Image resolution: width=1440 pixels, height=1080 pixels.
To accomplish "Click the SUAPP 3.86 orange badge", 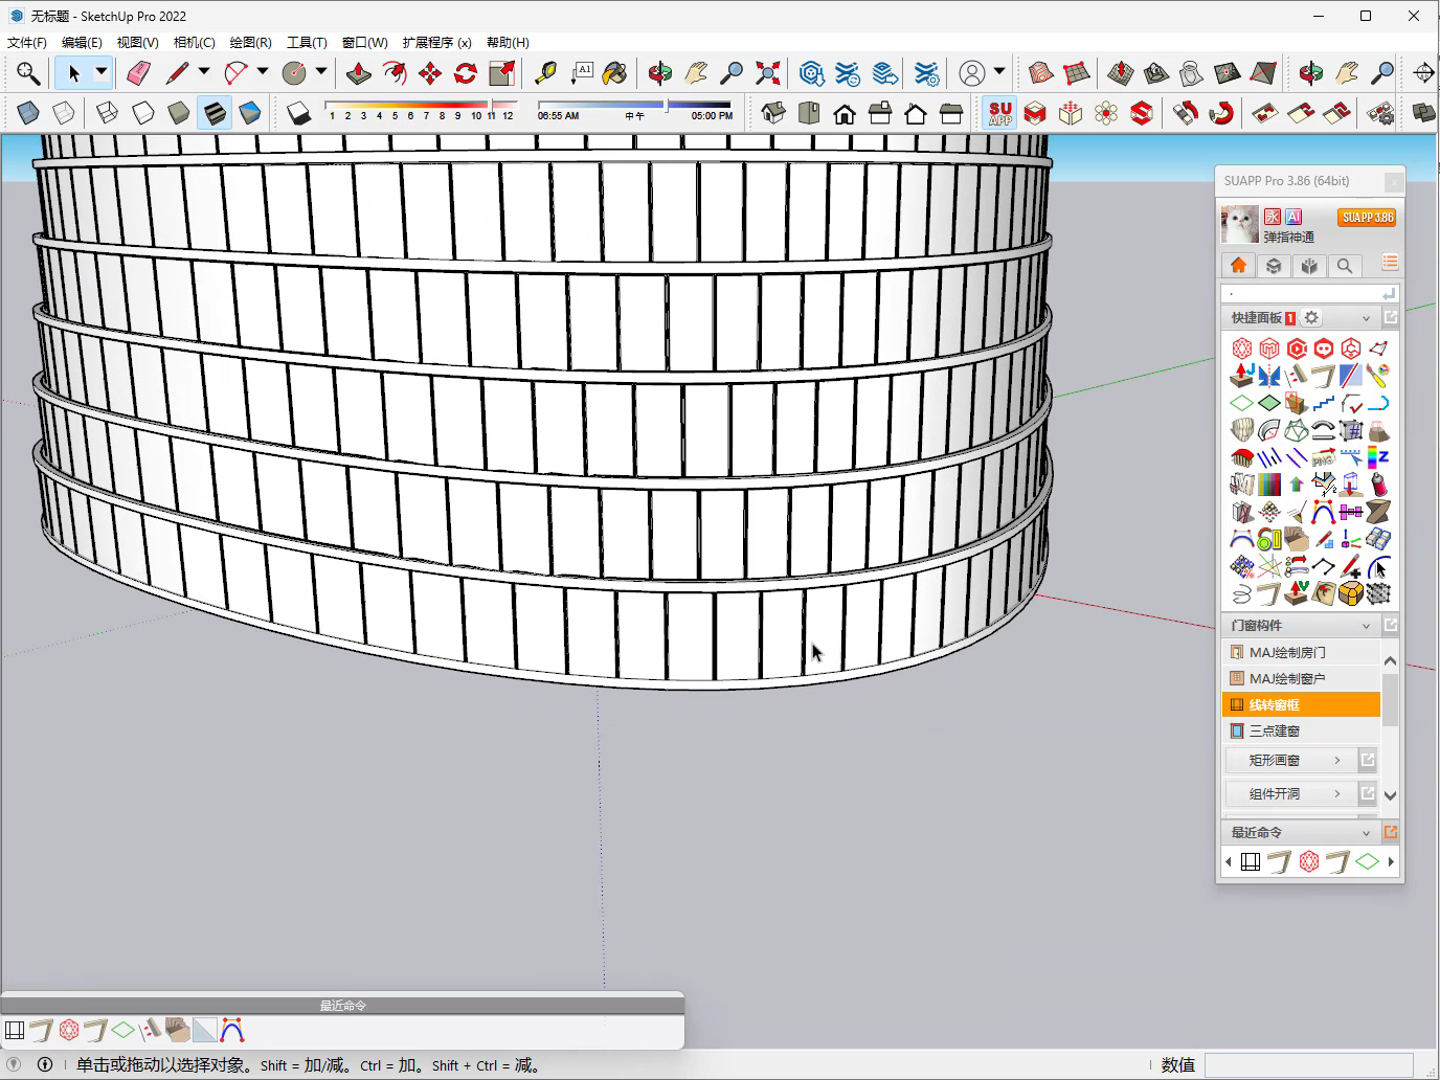I will tap(1367, 217).
